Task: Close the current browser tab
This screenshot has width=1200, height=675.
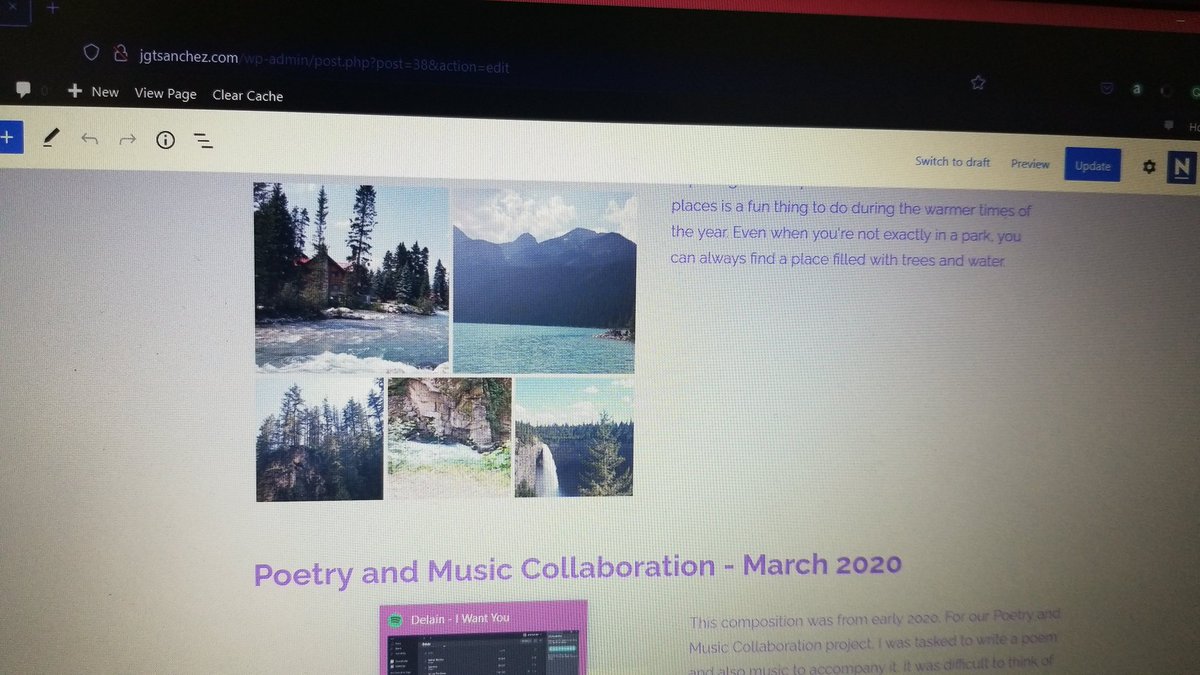Action: pyautogui.click(x=12, y=6)
